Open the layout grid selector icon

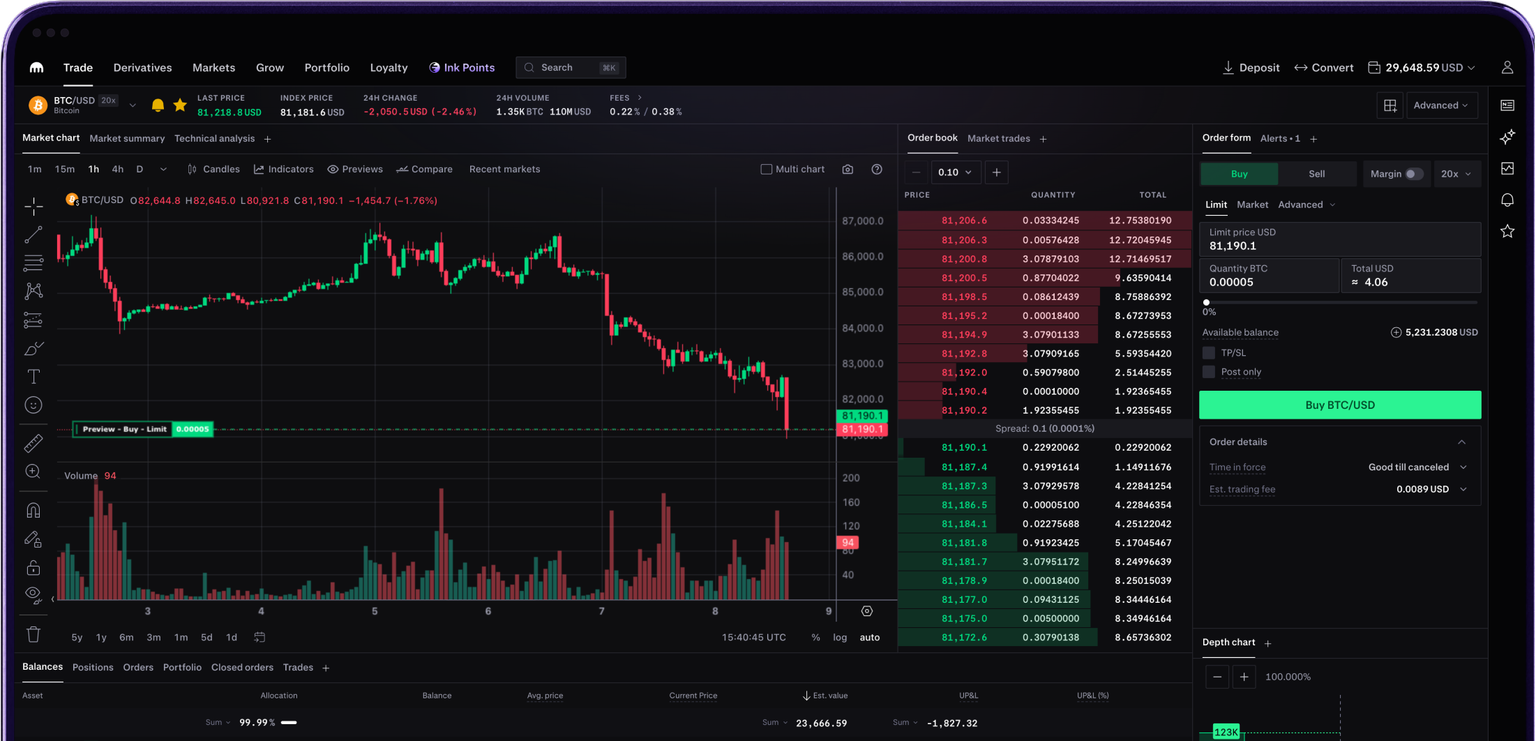1390,105
